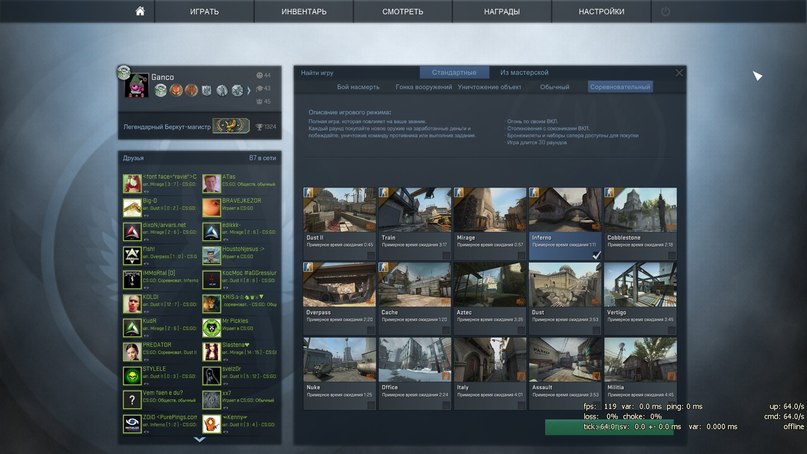Switch to the Из мастерской tab

pyautogui.click(x=524, y=73)
